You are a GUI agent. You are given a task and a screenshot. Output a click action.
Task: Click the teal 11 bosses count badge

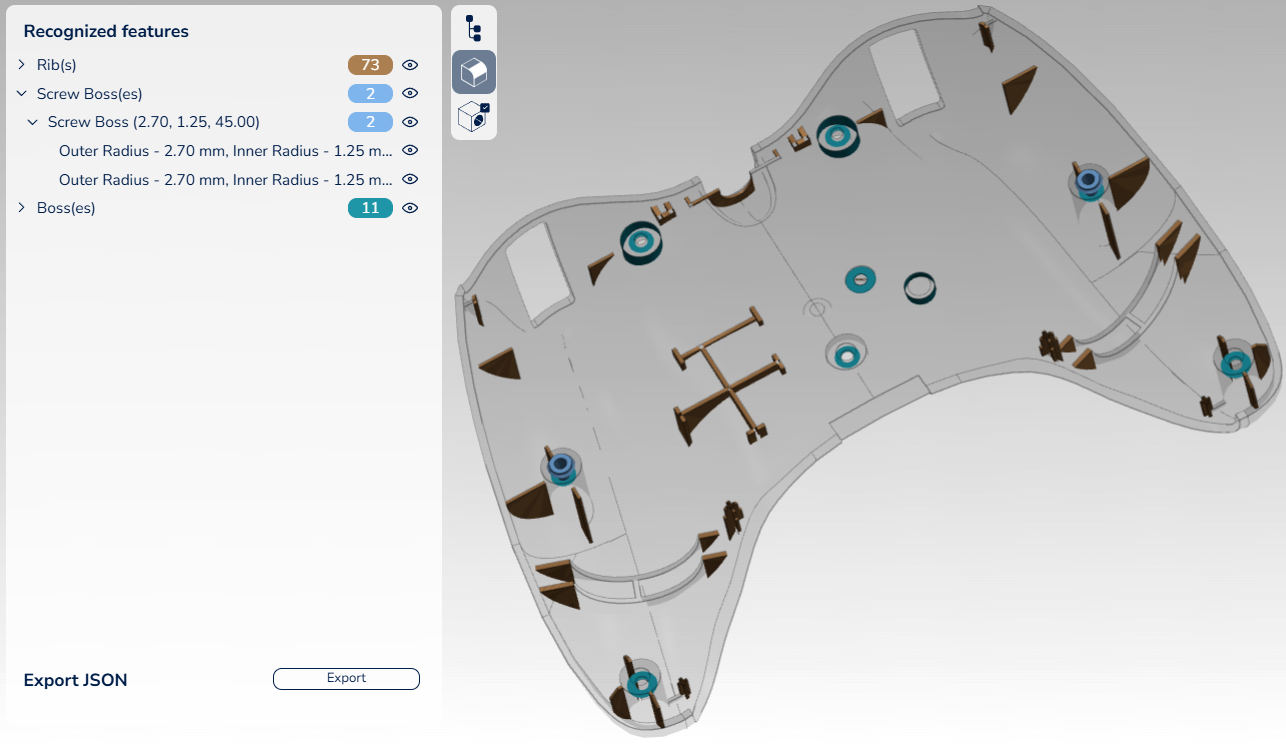point(370,208)
